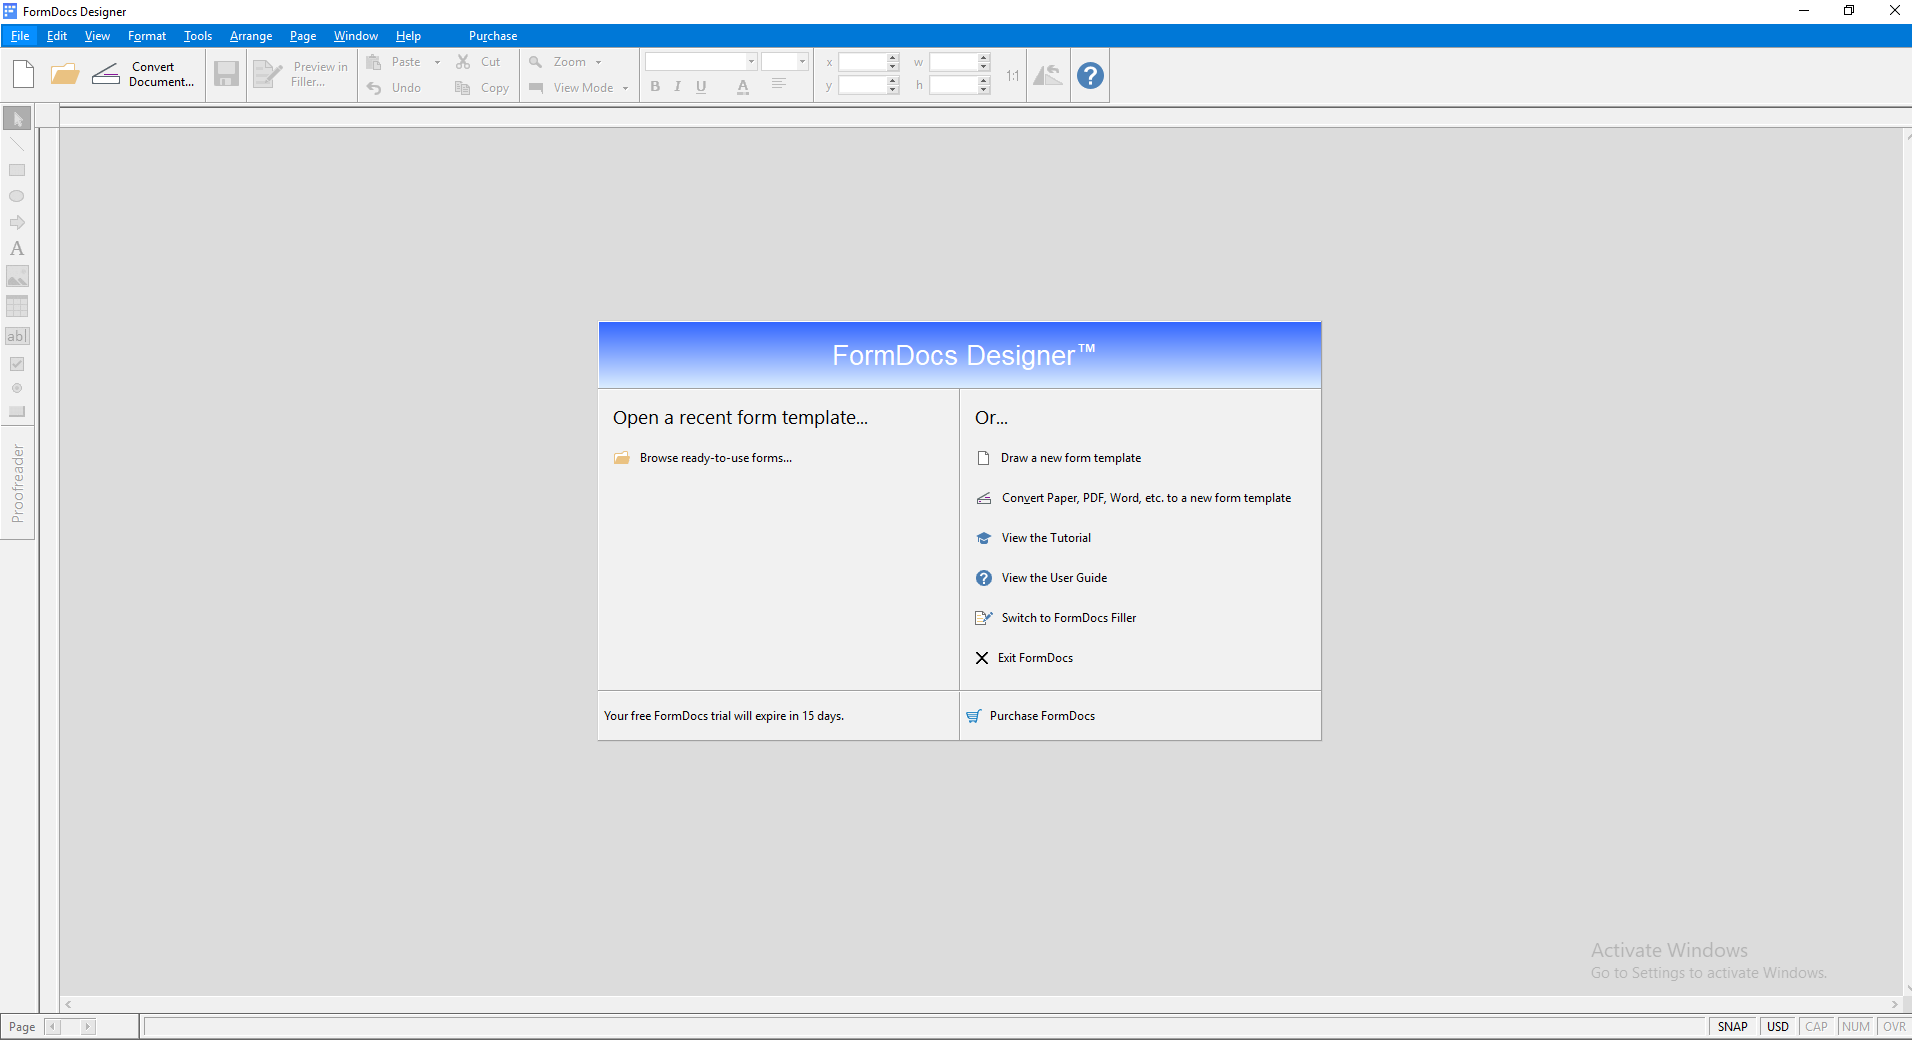Click the Save floppy disk icon
This screenshot has width=1912, height=1040.
coord(227,74)
